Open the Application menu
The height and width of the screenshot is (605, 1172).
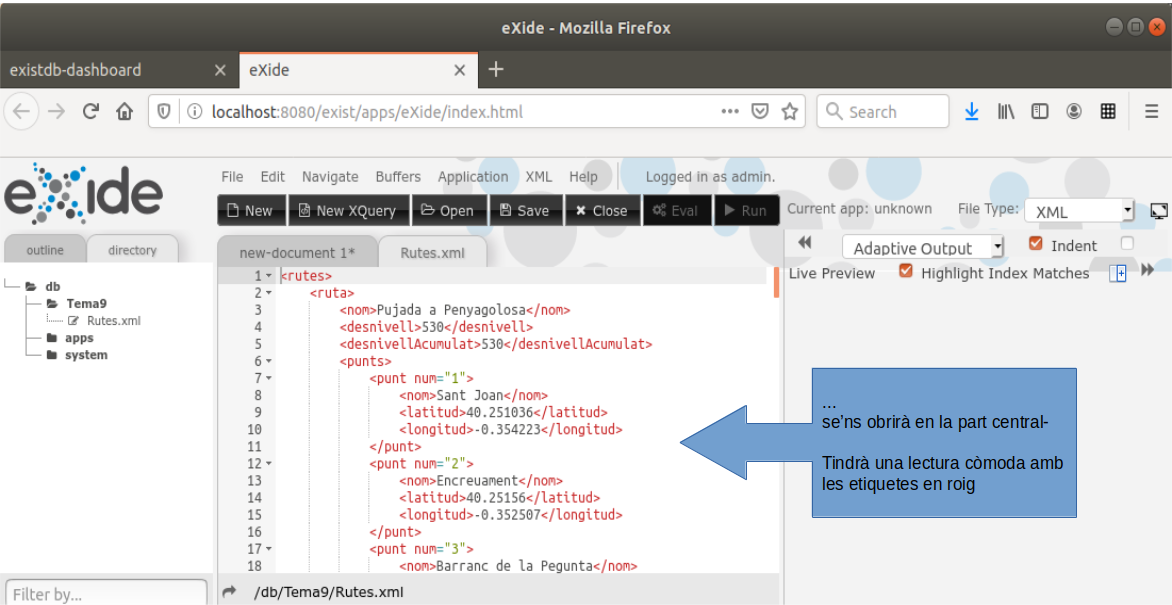click(472, 177)
